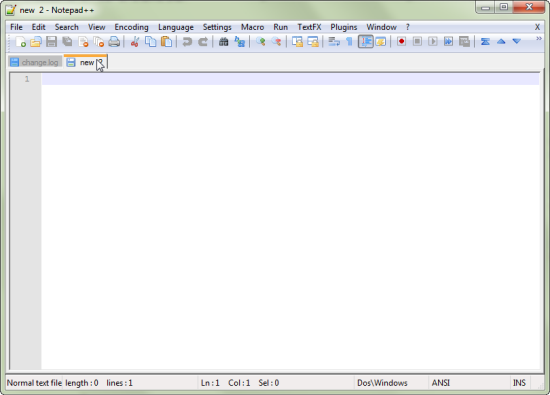Close all documents toolbar icon
This screenshot has width=550, height=395.
pyautogui.click(x=99, y=42)
